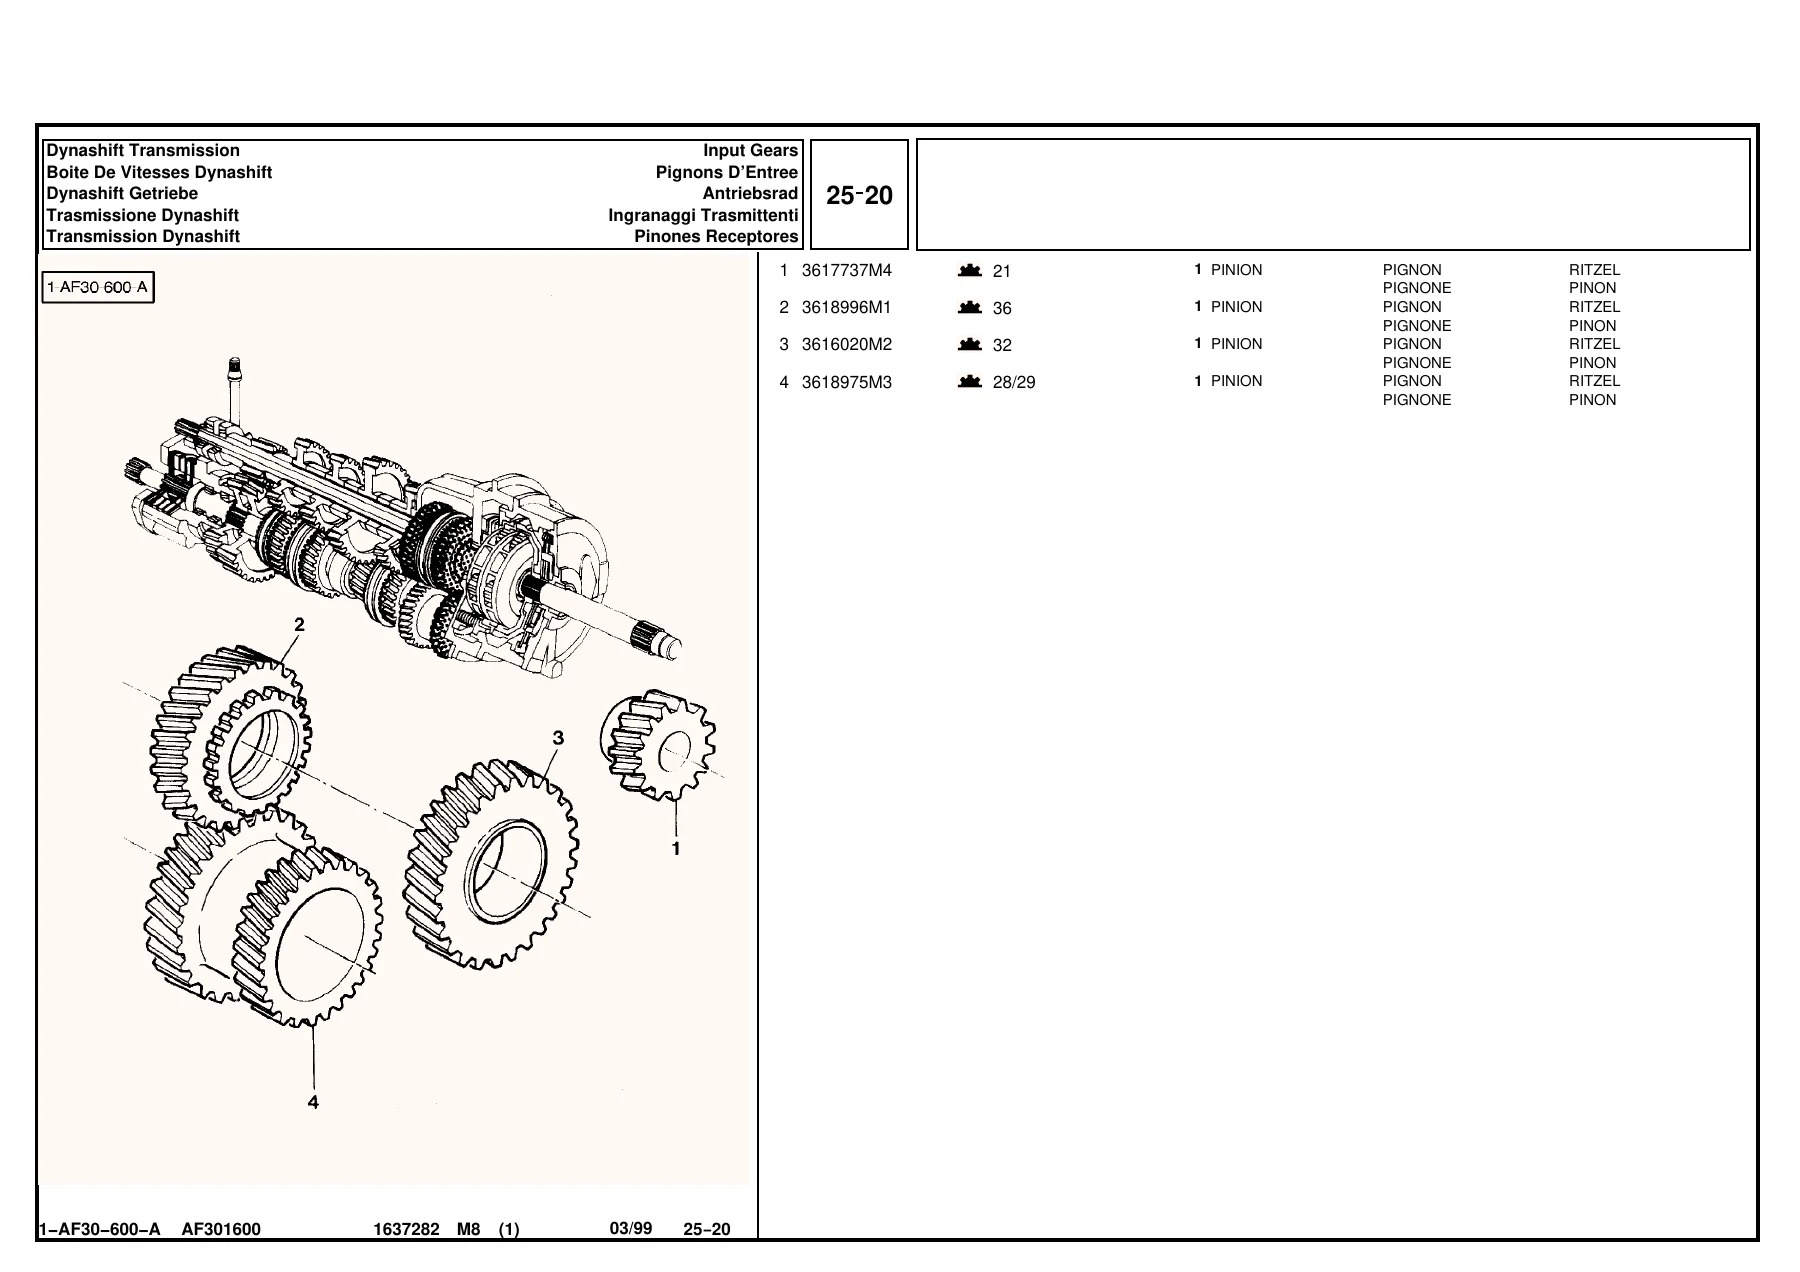Click the 'Input Gears' title
Screen dimensions: 1800x1272
pyautogui.click(x=750, y=151)
